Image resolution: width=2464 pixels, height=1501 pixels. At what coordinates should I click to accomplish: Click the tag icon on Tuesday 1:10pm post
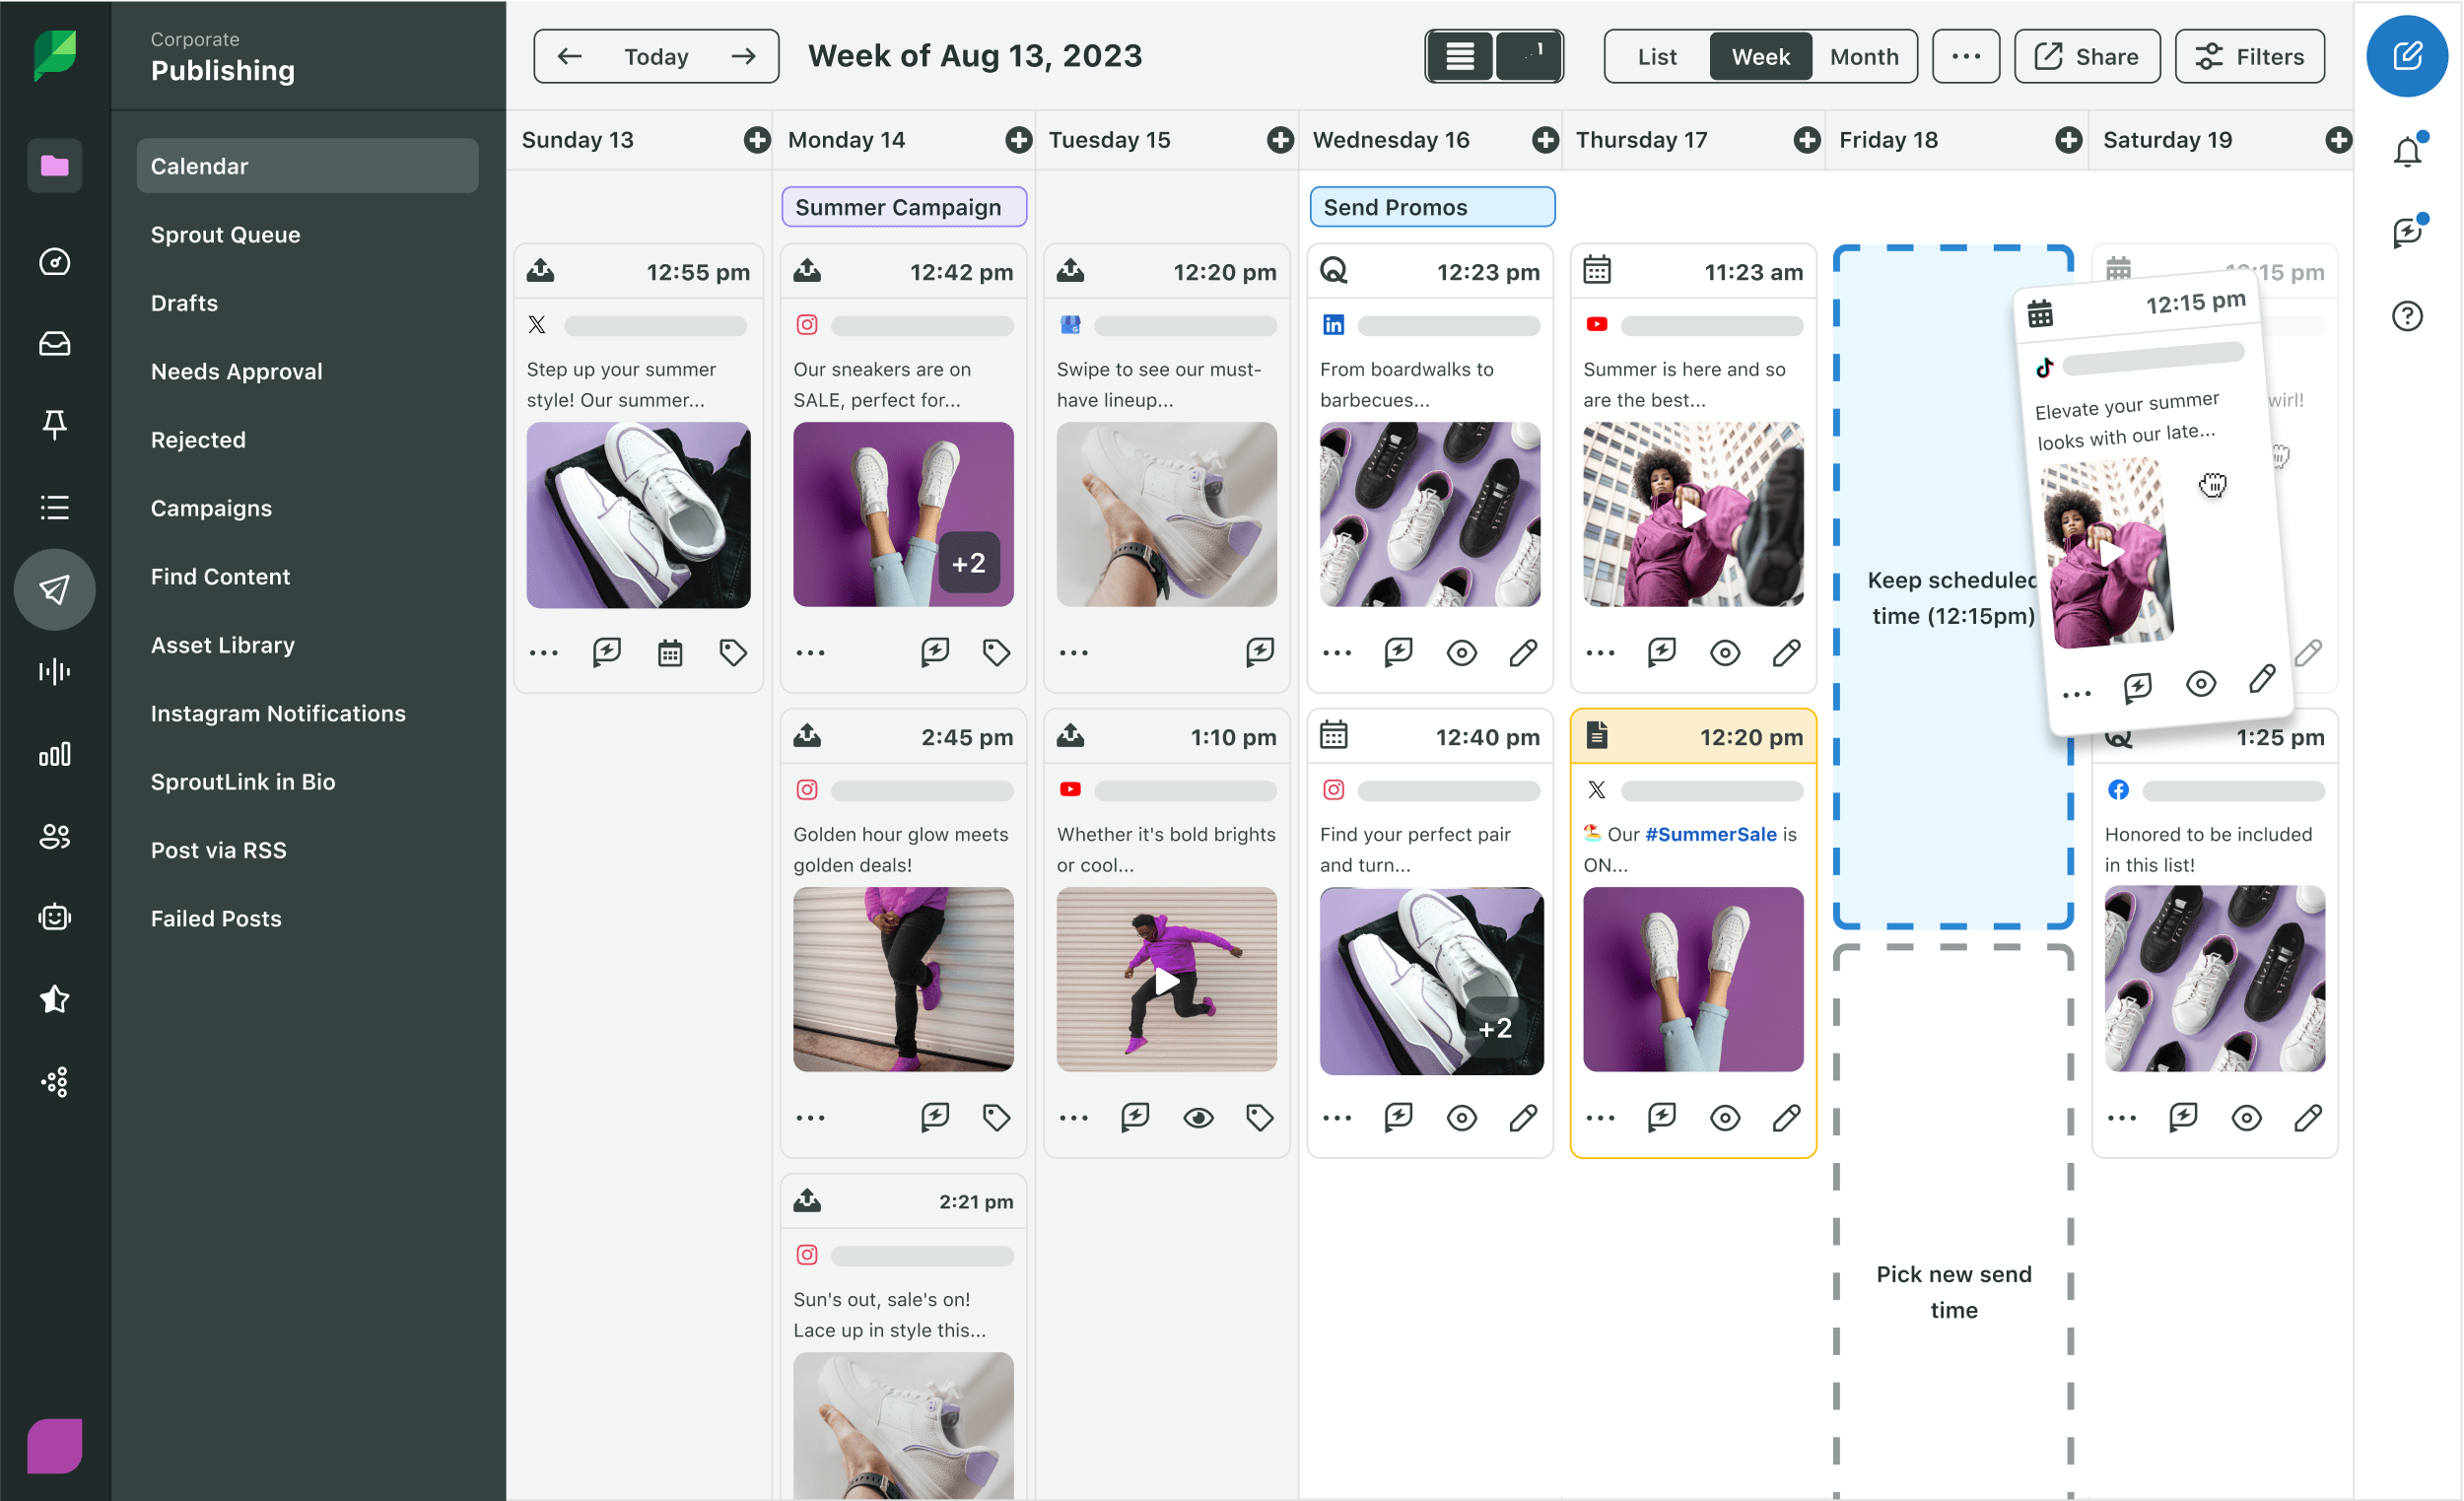click(1255, 1118)
